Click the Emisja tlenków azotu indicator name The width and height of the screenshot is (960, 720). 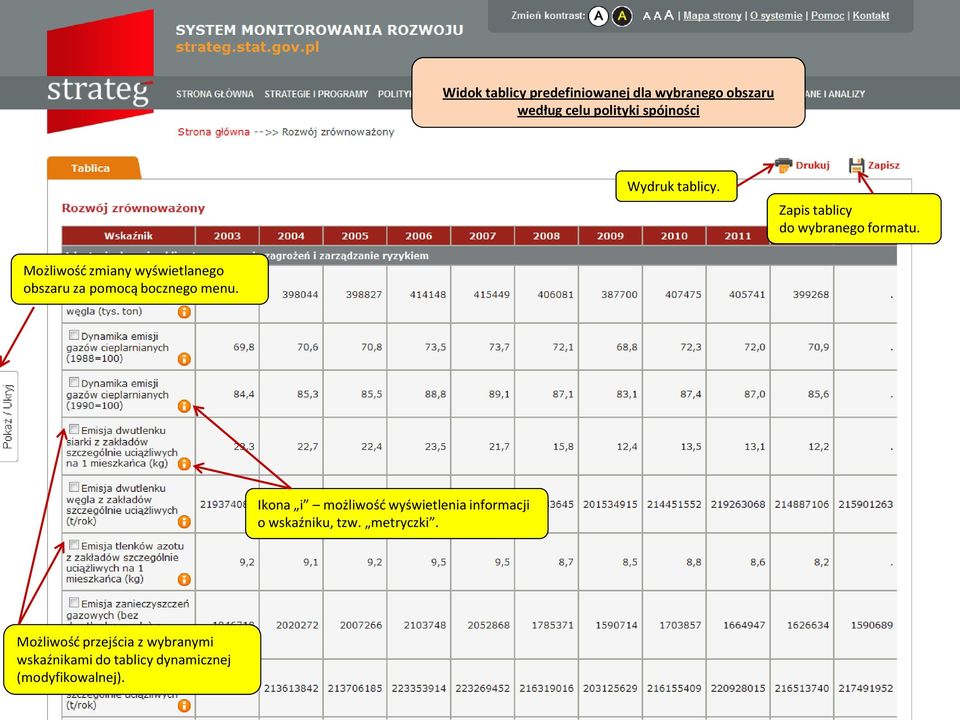pyautogui.click(x=126, y=562)
